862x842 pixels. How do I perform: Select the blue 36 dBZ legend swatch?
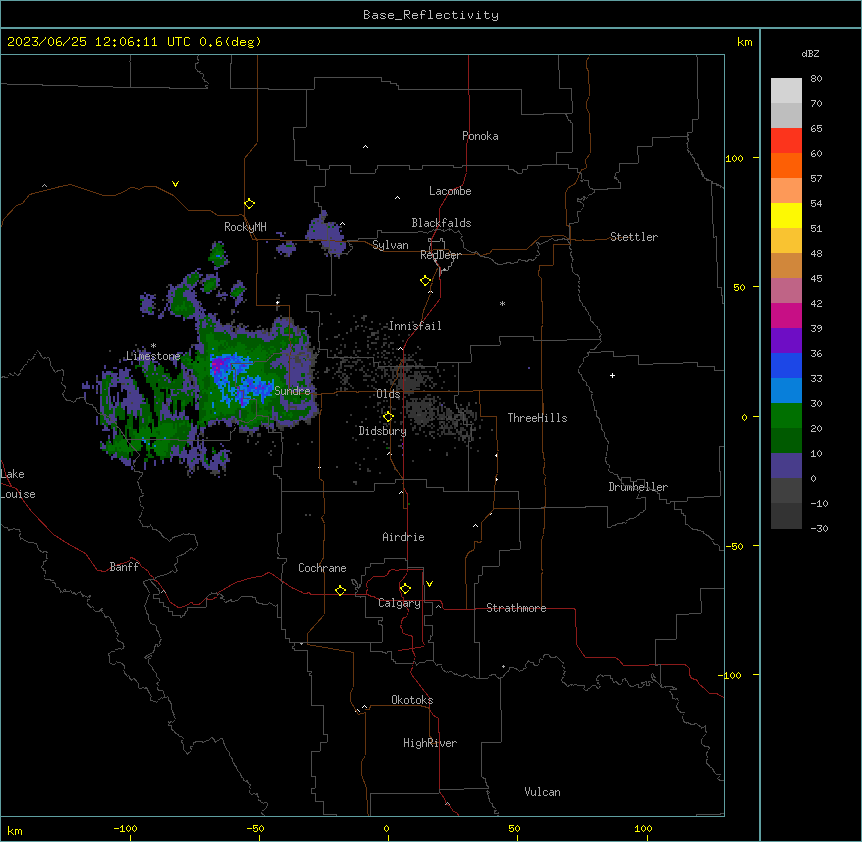(x=786, y=365)
